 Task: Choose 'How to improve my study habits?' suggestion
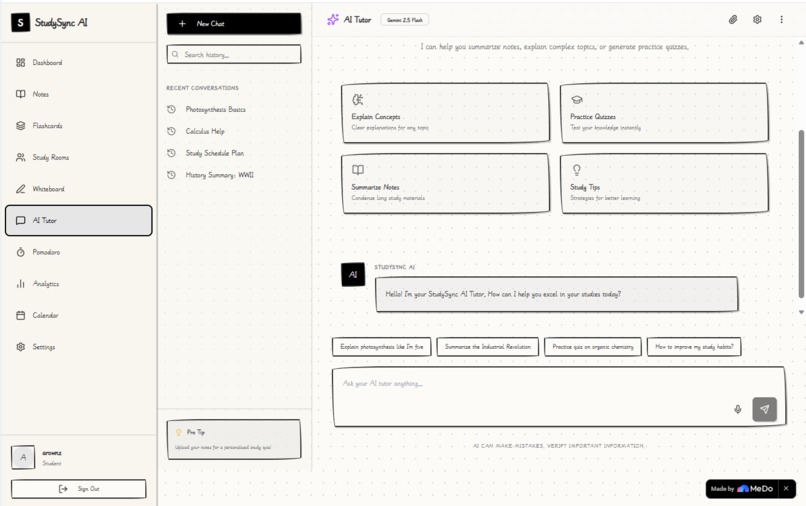pos(694,347)
